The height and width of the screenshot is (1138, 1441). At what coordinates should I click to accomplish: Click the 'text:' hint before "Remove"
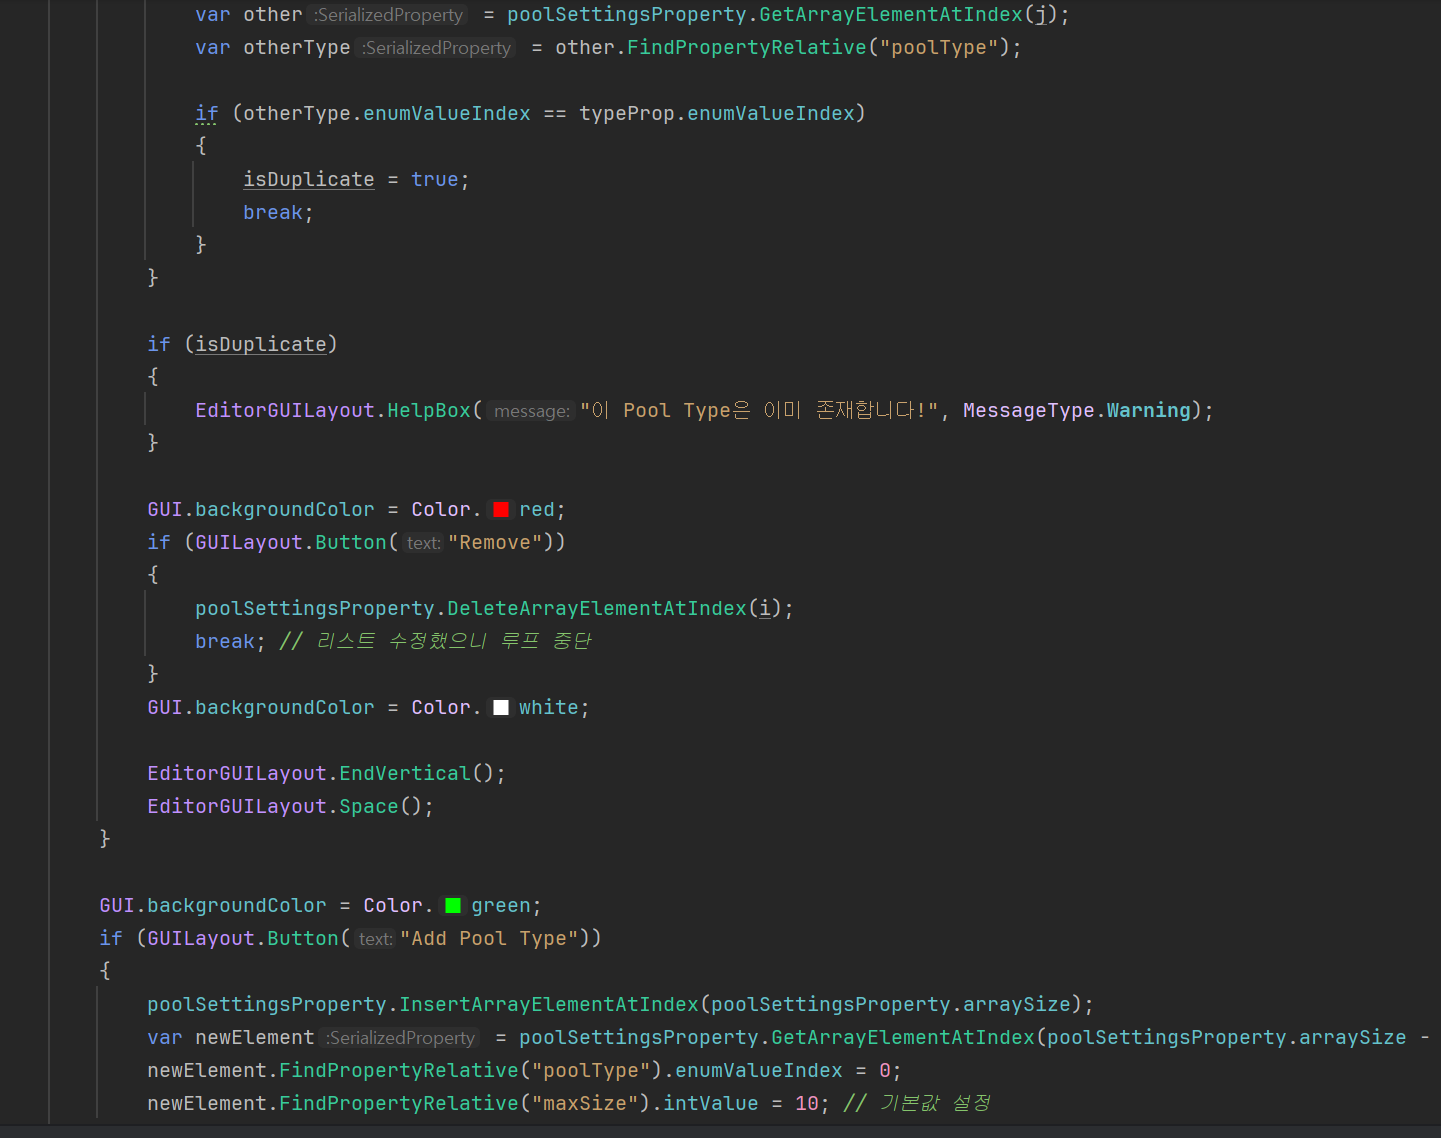pyautogui.click(x=423, y=543)
